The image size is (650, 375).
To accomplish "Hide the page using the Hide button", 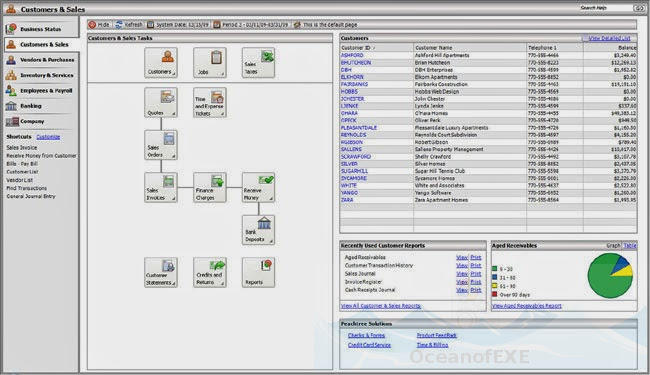I will point(99,25).
